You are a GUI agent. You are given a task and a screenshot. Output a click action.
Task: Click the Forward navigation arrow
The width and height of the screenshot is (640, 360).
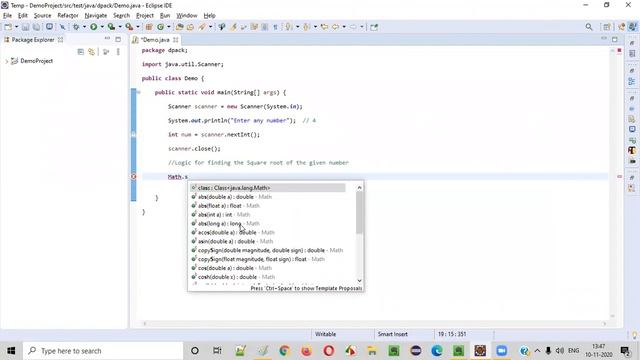[353, 27]
